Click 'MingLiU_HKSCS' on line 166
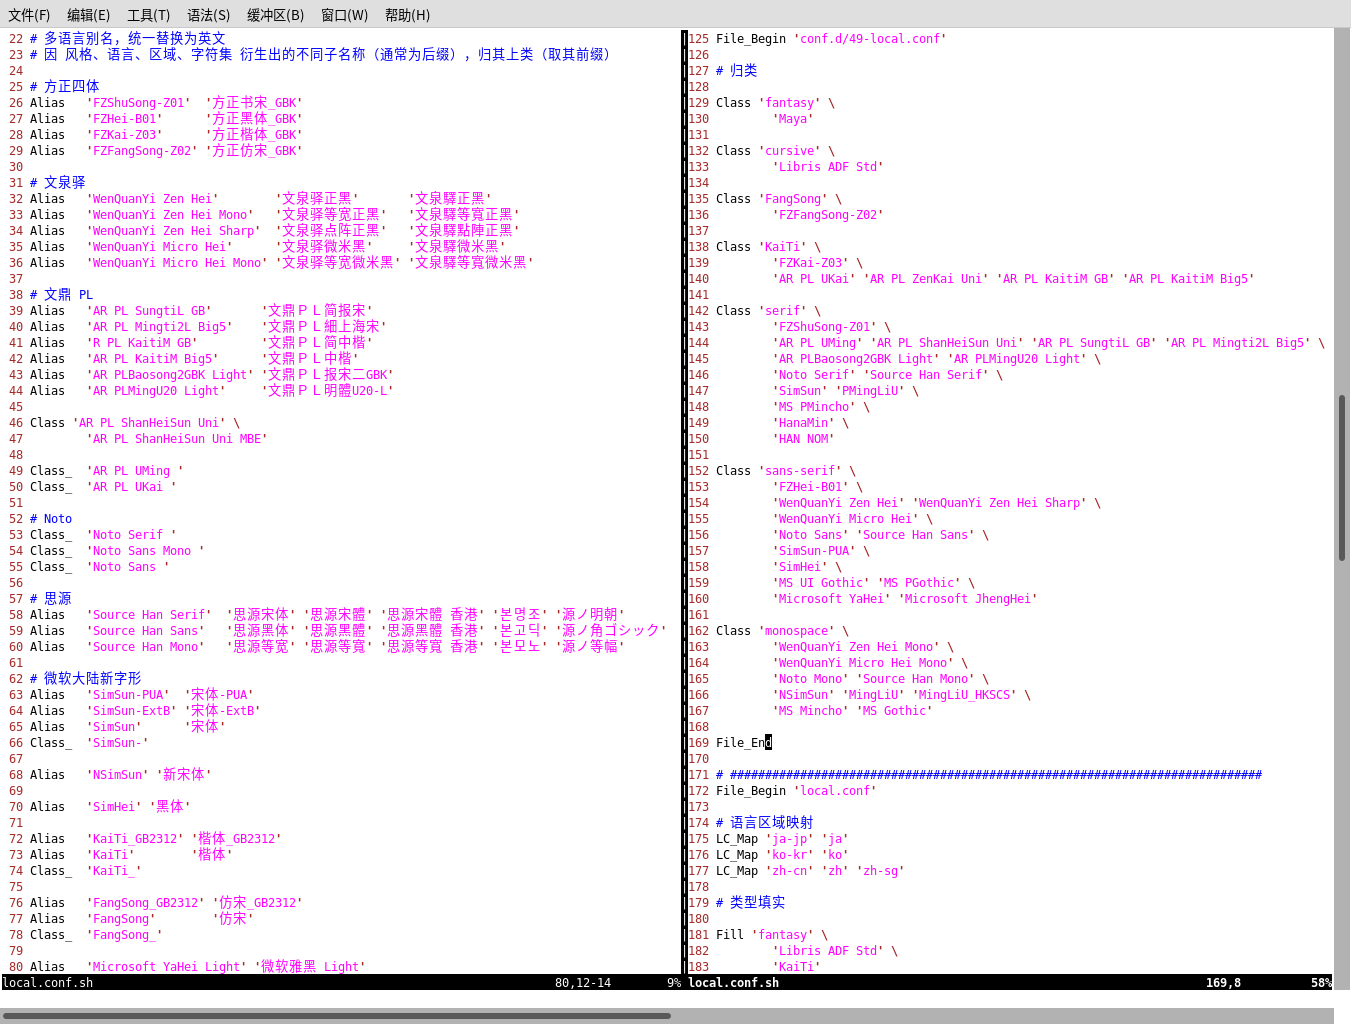The image size is (1351, 1024). pos(964,695)
